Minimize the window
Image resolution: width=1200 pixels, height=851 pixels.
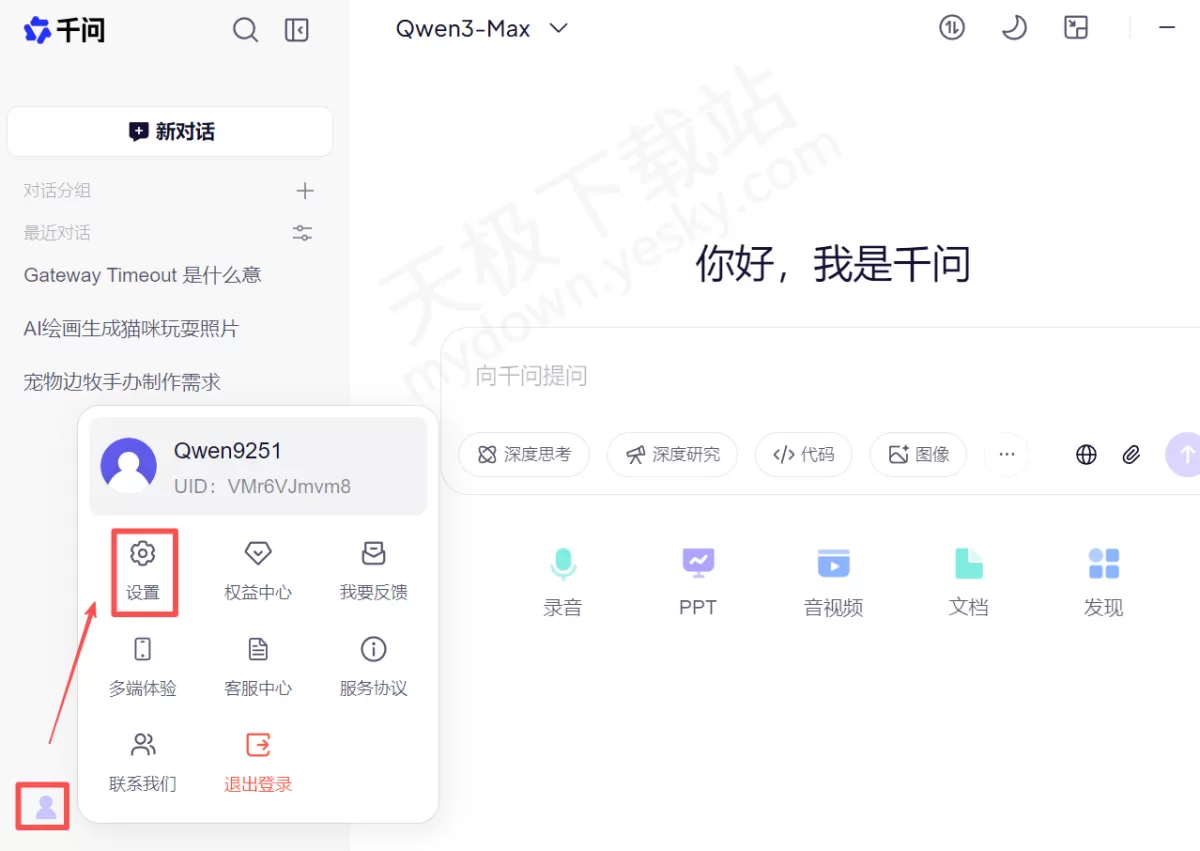[1167, 28]
